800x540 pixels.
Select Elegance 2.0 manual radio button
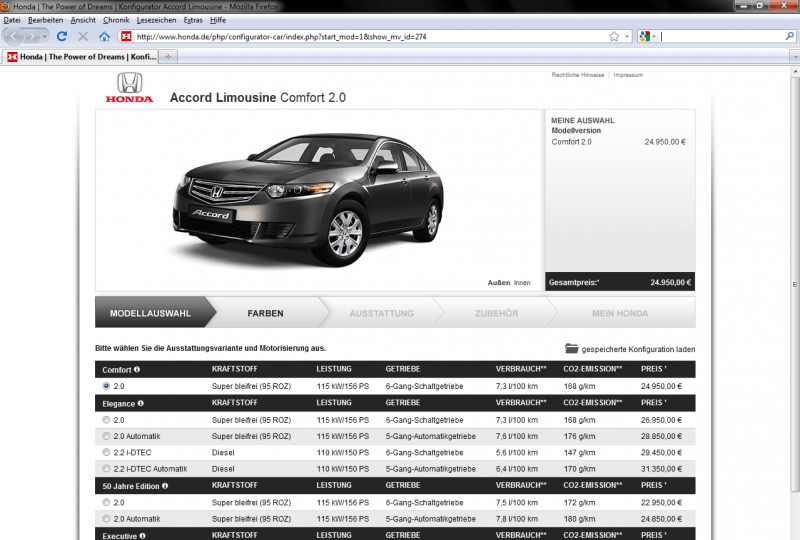106,420
